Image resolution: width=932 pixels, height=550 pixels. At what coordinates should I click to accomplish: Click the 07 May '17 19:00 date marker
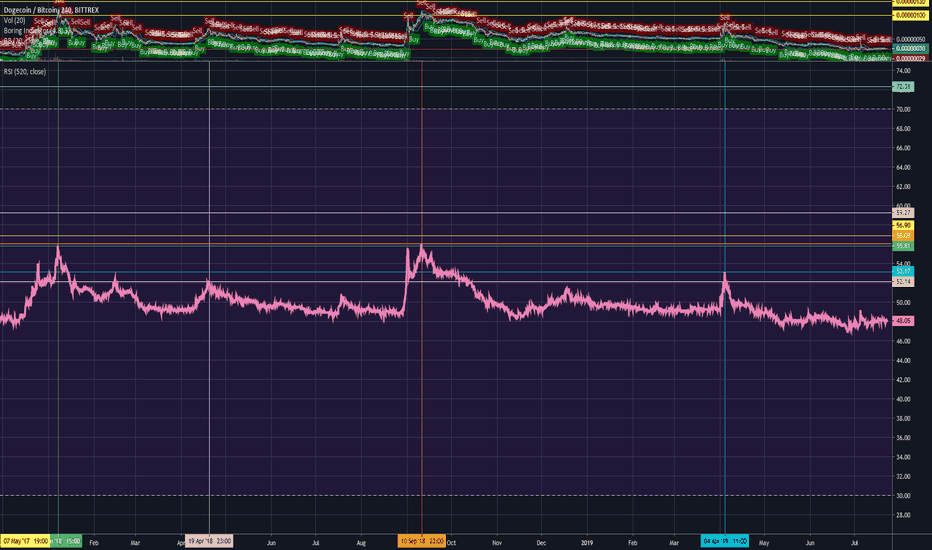[x=26, y=541]
